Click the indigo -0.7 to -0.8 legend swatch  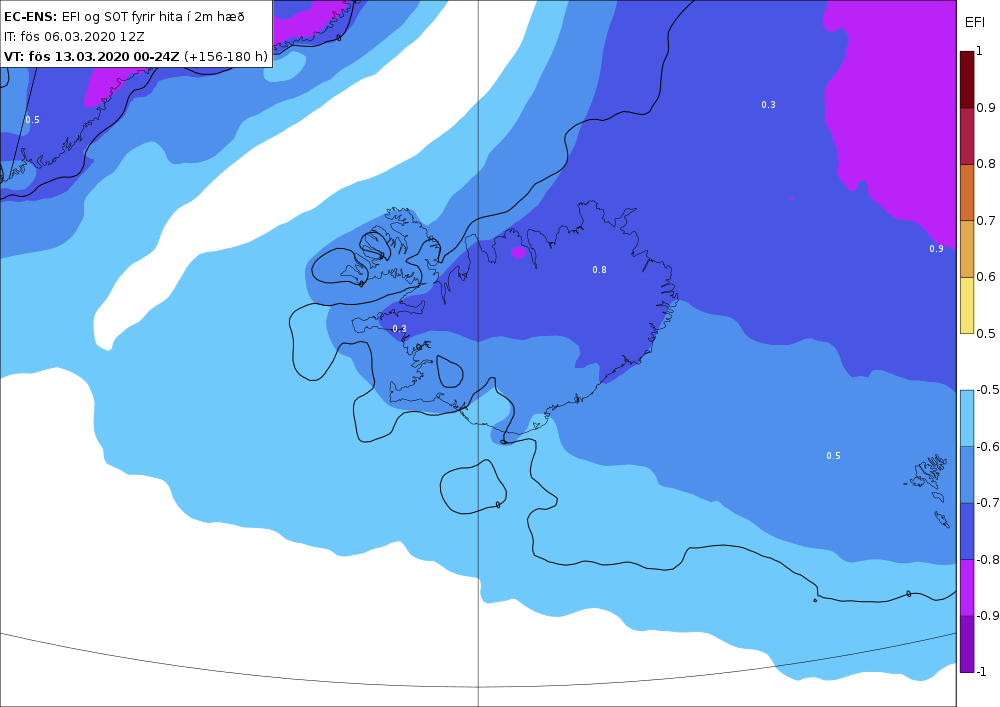tap(967, 531)
